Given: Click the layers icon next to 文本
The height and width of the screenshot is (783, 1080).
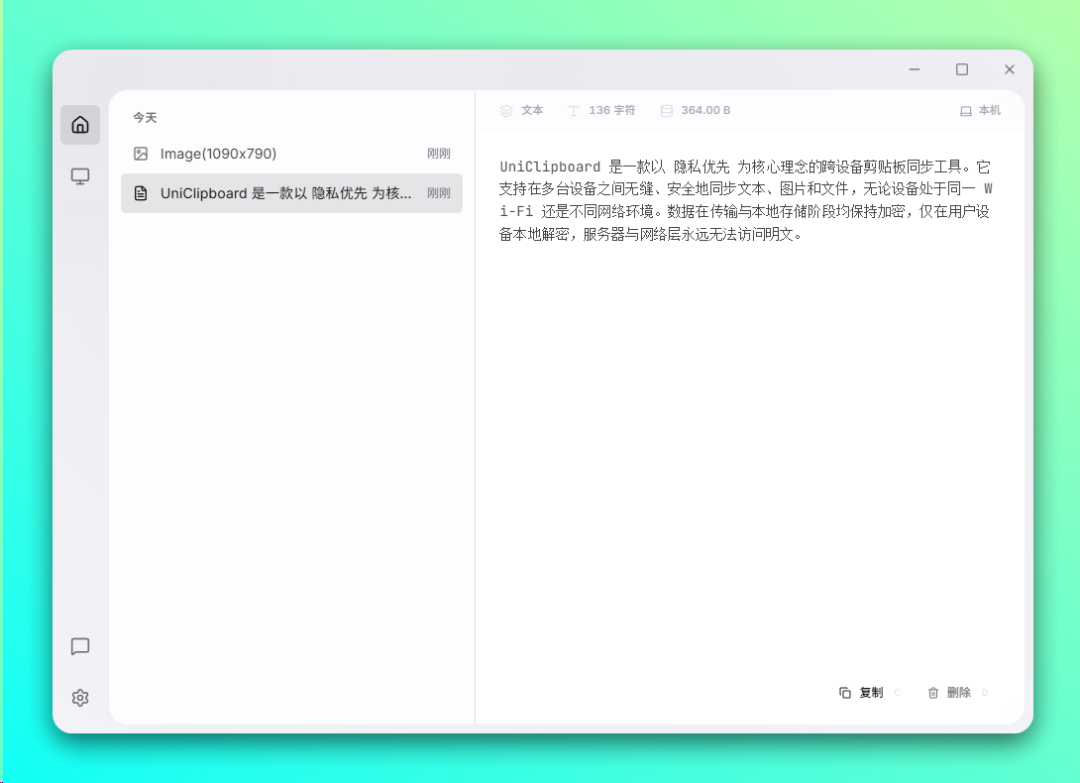Looking at the screenshot, I should click(x=506, y=111).
